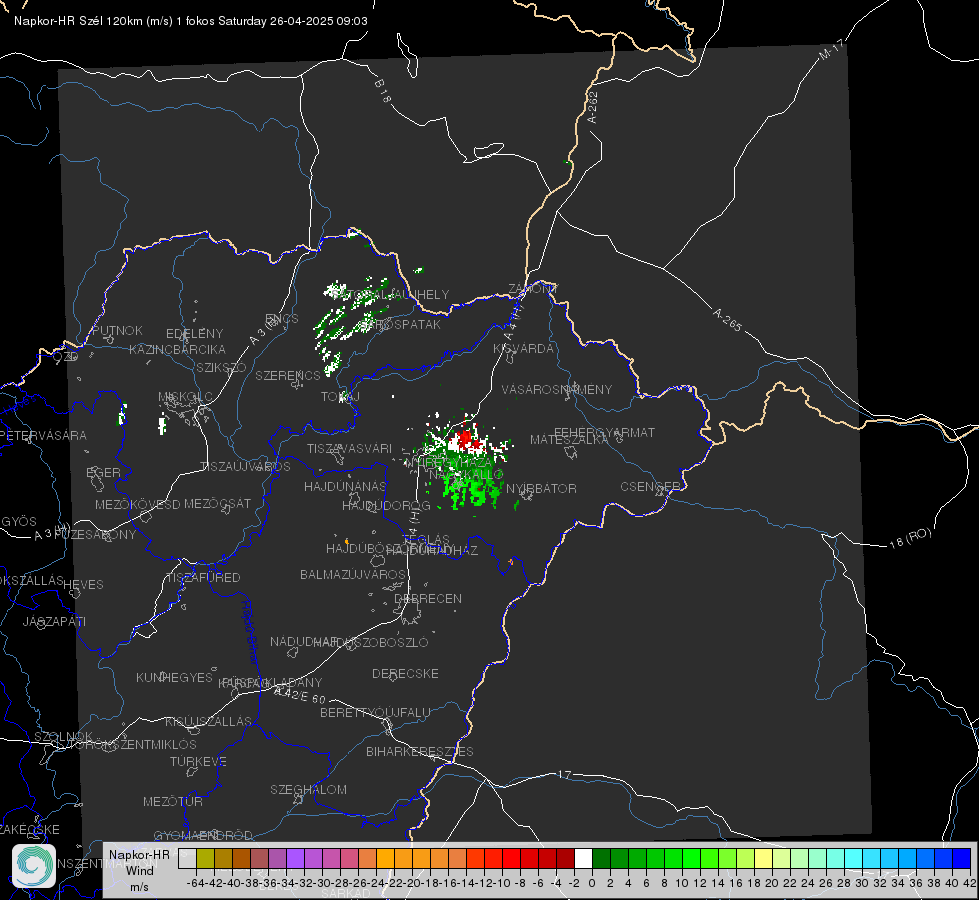Click the pale yellow swatch above label 20

tap(763, 859)
